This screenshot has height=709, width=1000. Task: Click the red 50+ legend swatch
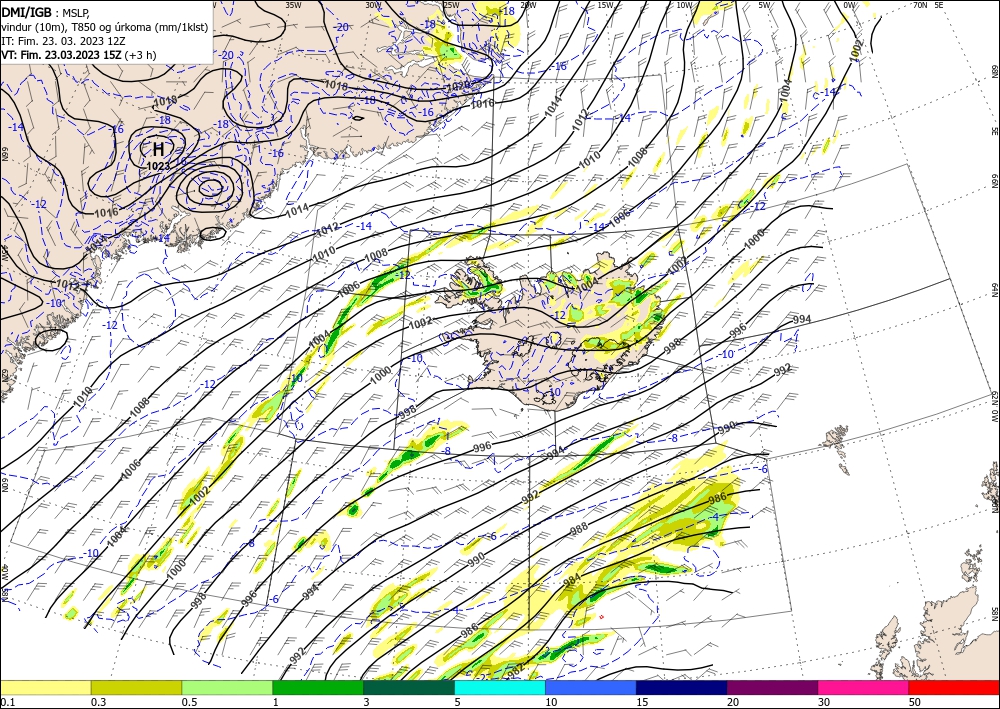coord(954,687)
